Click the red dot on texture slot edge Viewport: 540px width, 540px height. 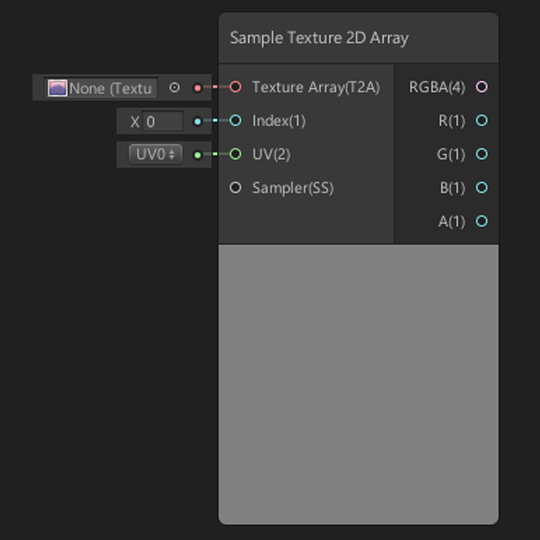(x=197, y=88)
